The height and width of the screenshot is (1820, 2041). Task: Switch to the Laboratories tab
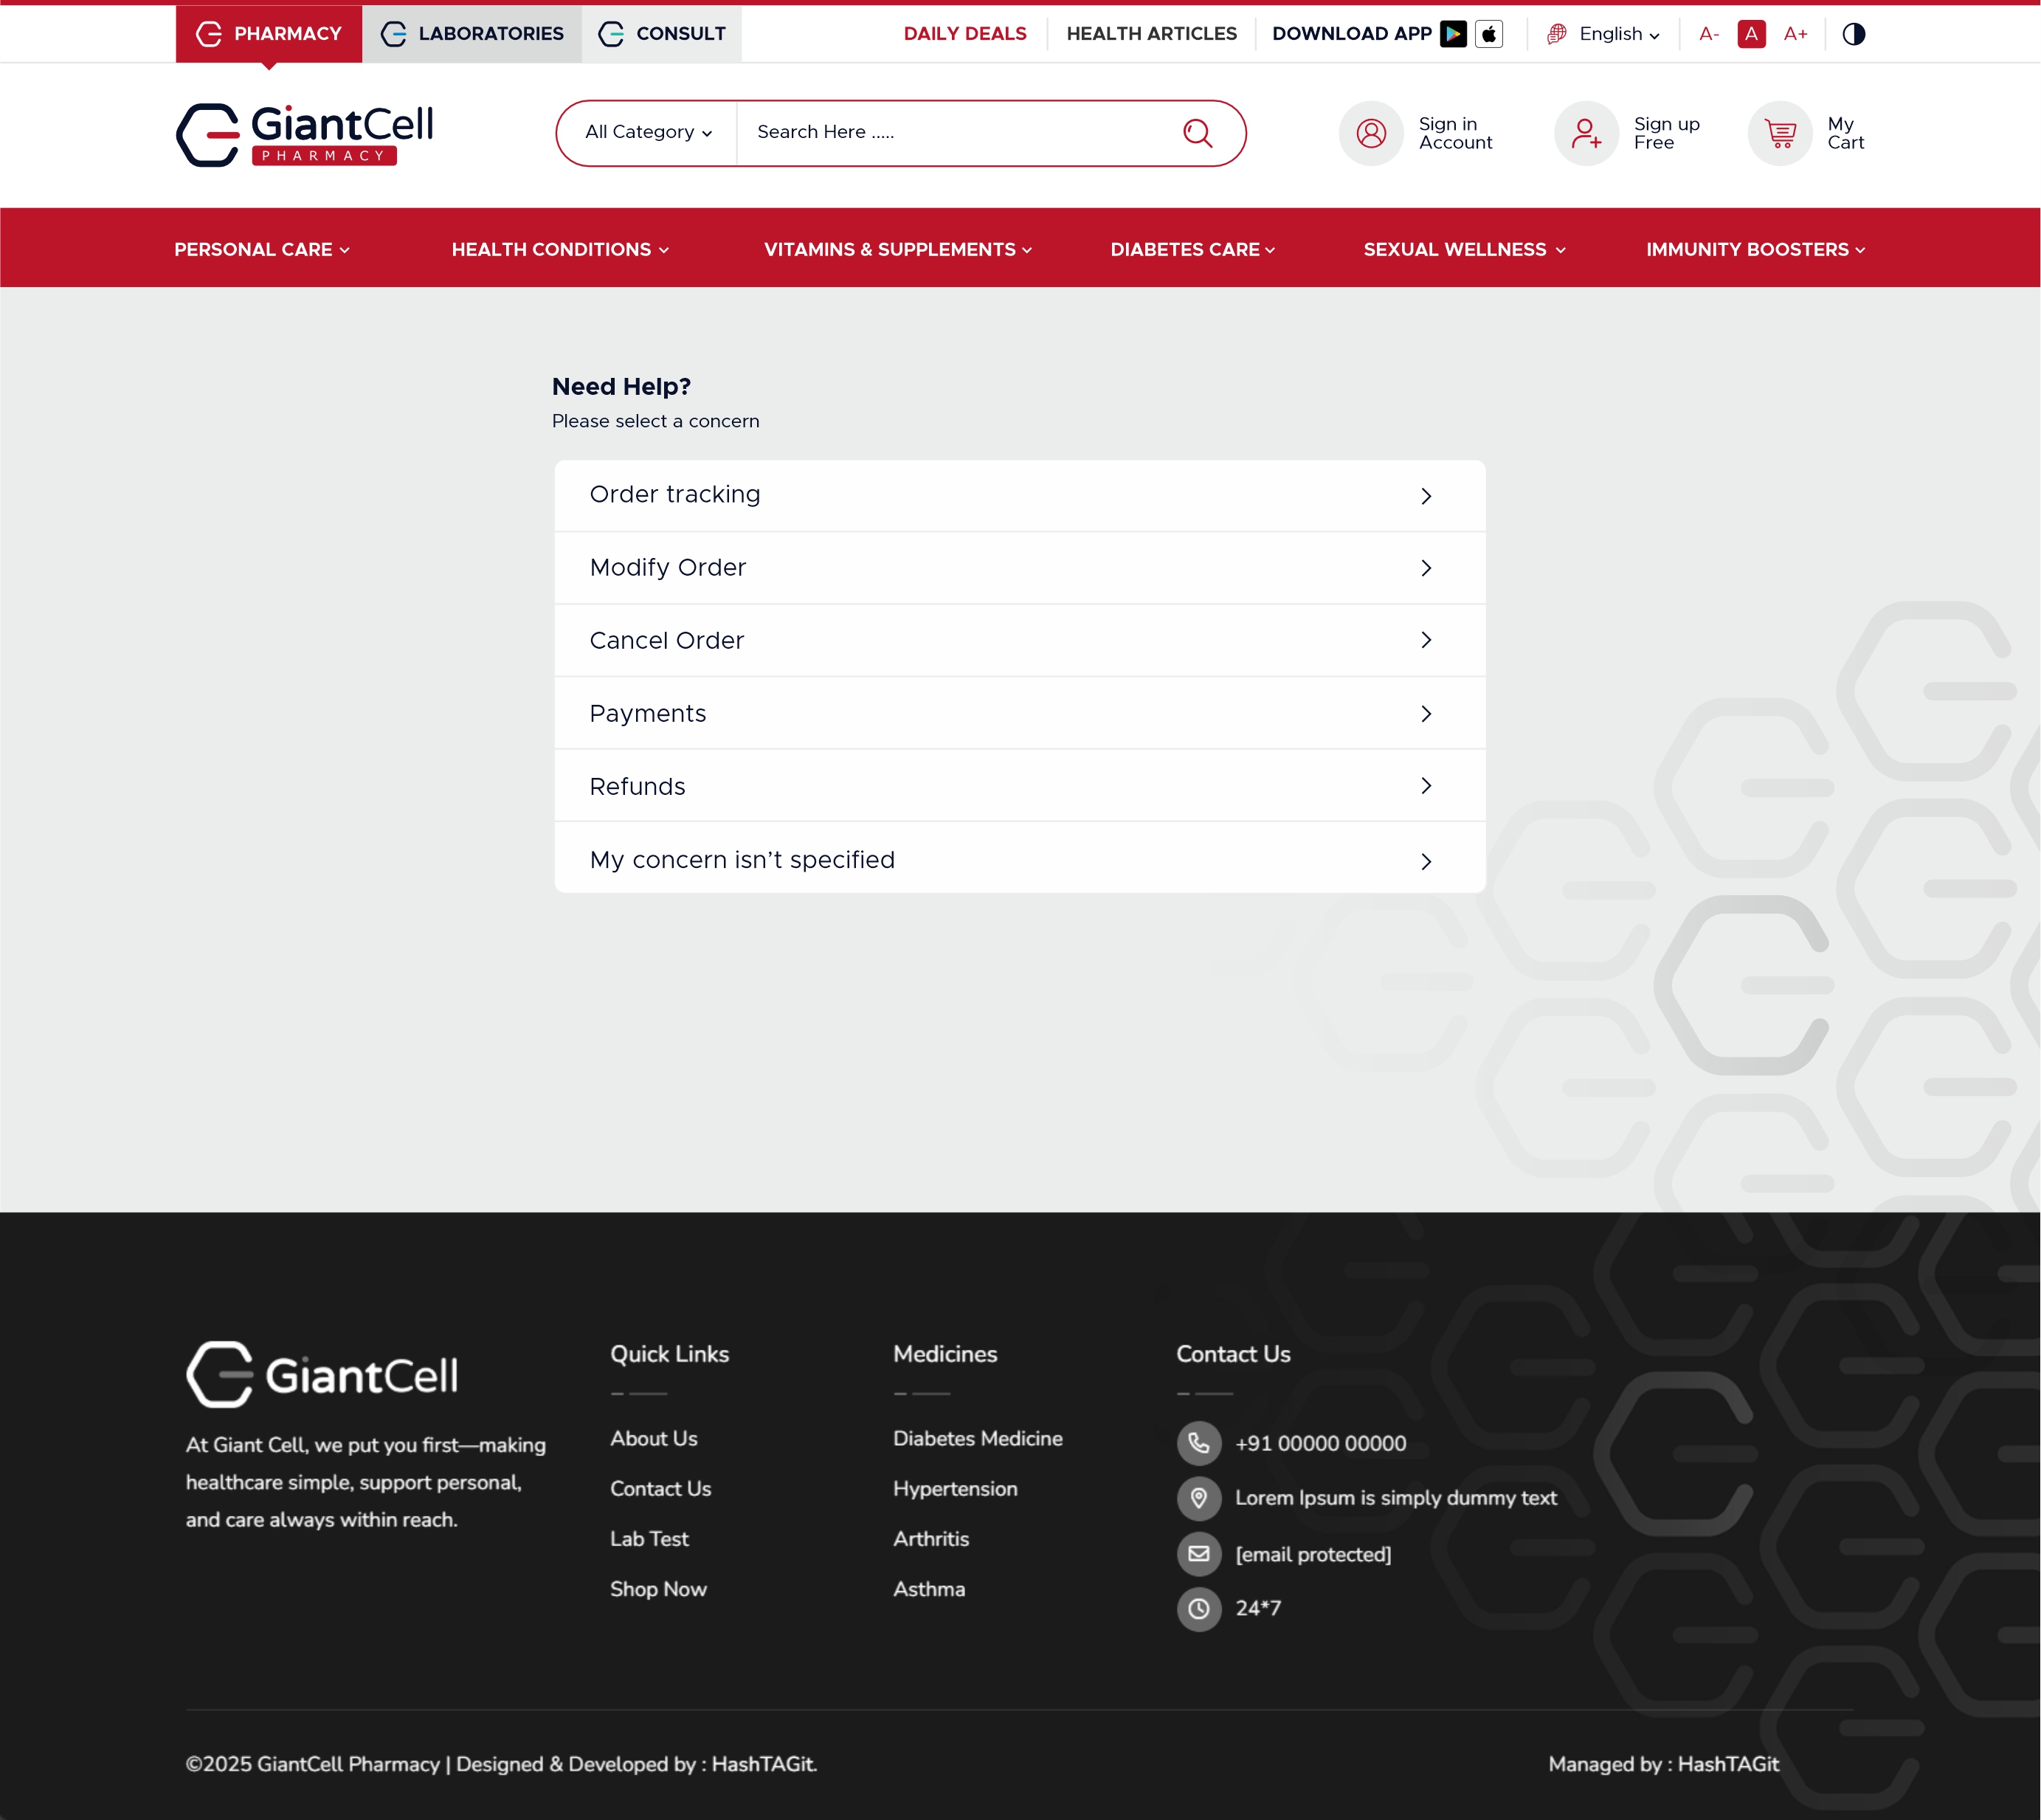point(472,34)
